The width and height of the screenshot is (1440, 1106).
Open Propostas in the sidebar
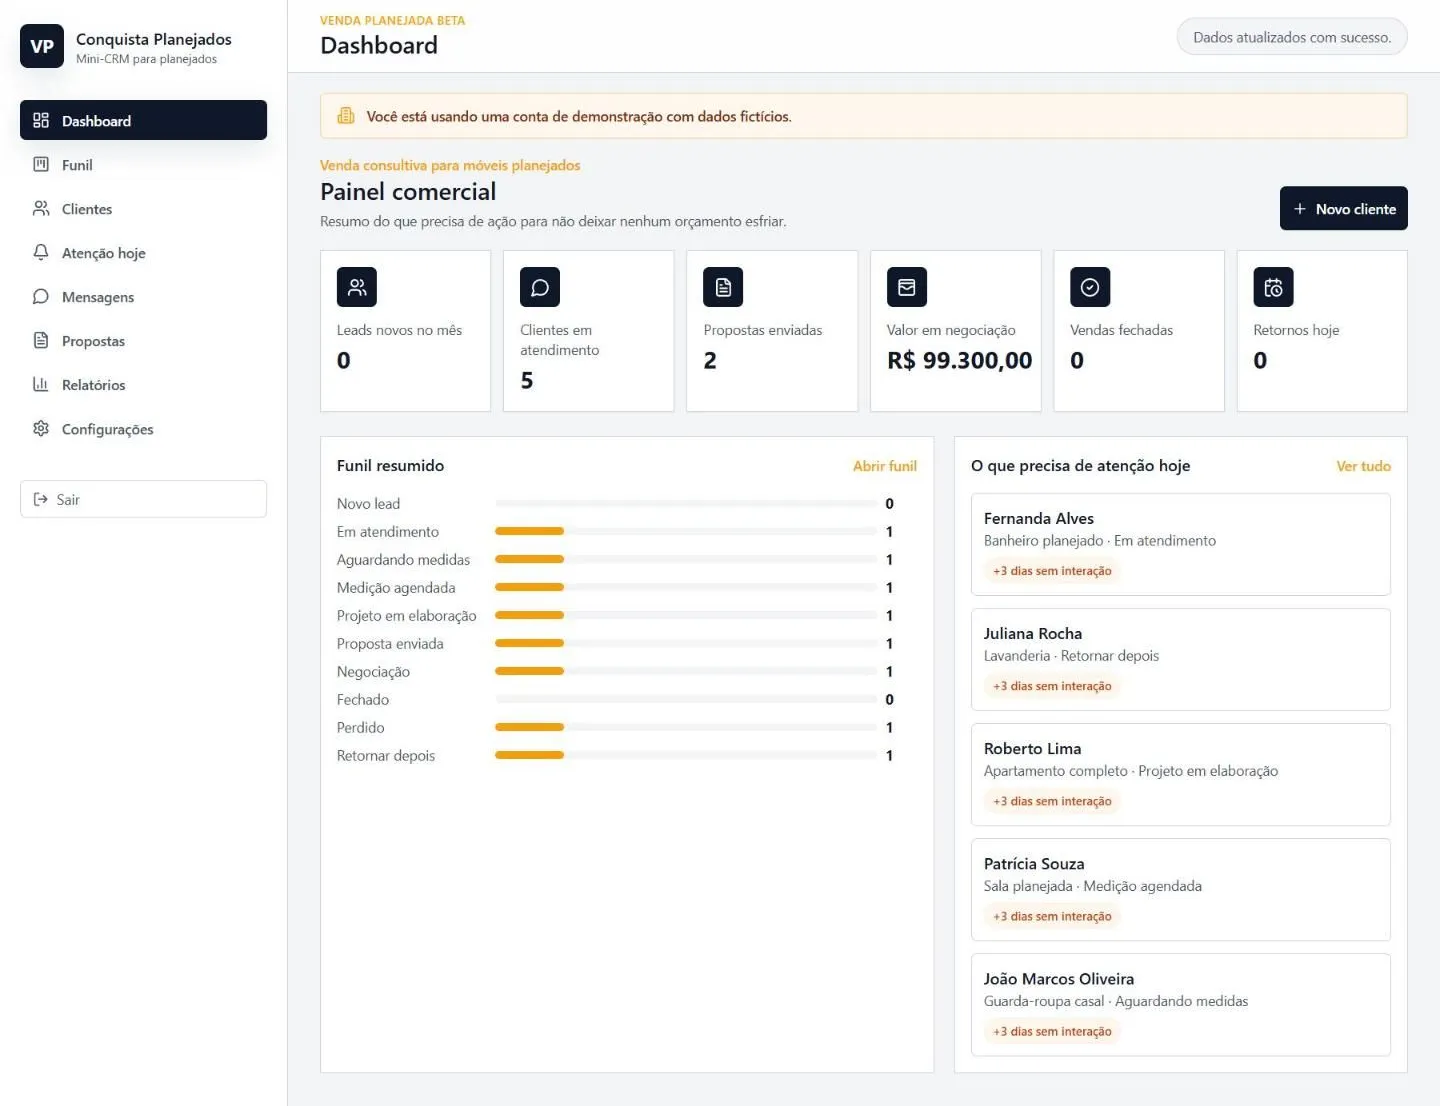point(143,340)
